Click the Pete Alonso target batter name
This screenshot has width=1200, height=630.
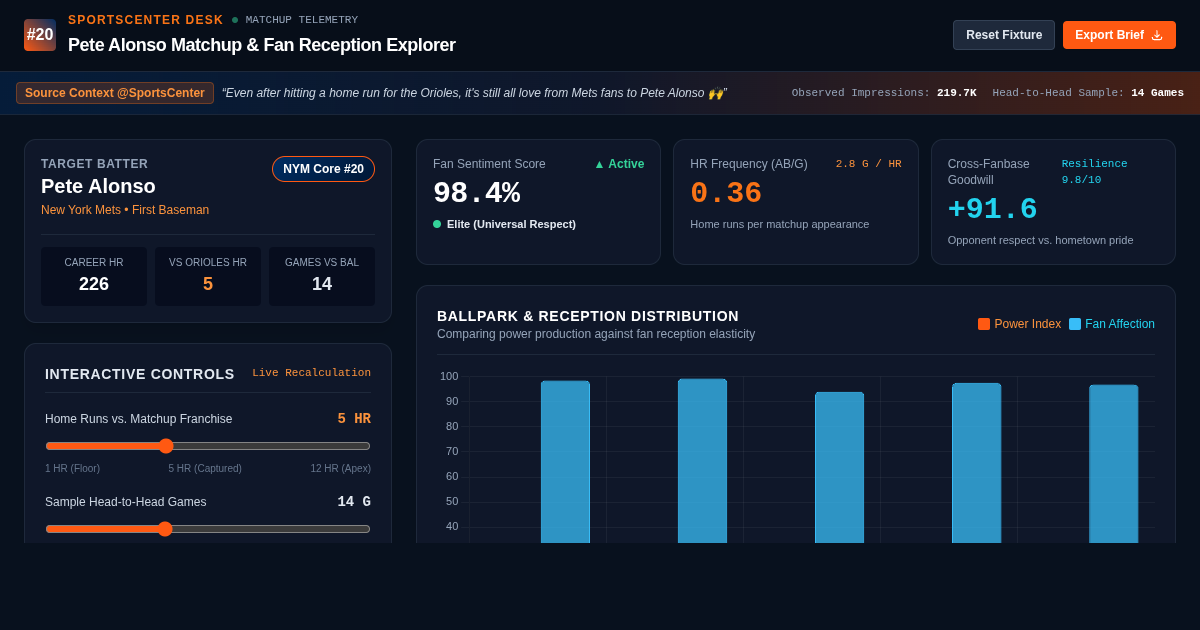(x=98, y=186)
